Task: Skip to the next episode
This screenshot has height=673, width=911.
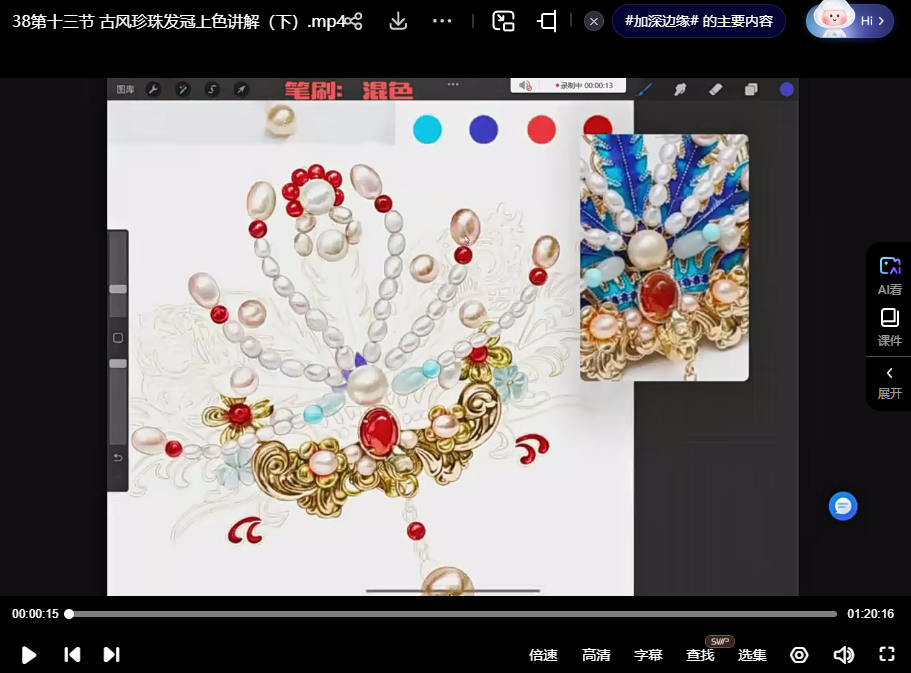Action: (x=112, y=654)
